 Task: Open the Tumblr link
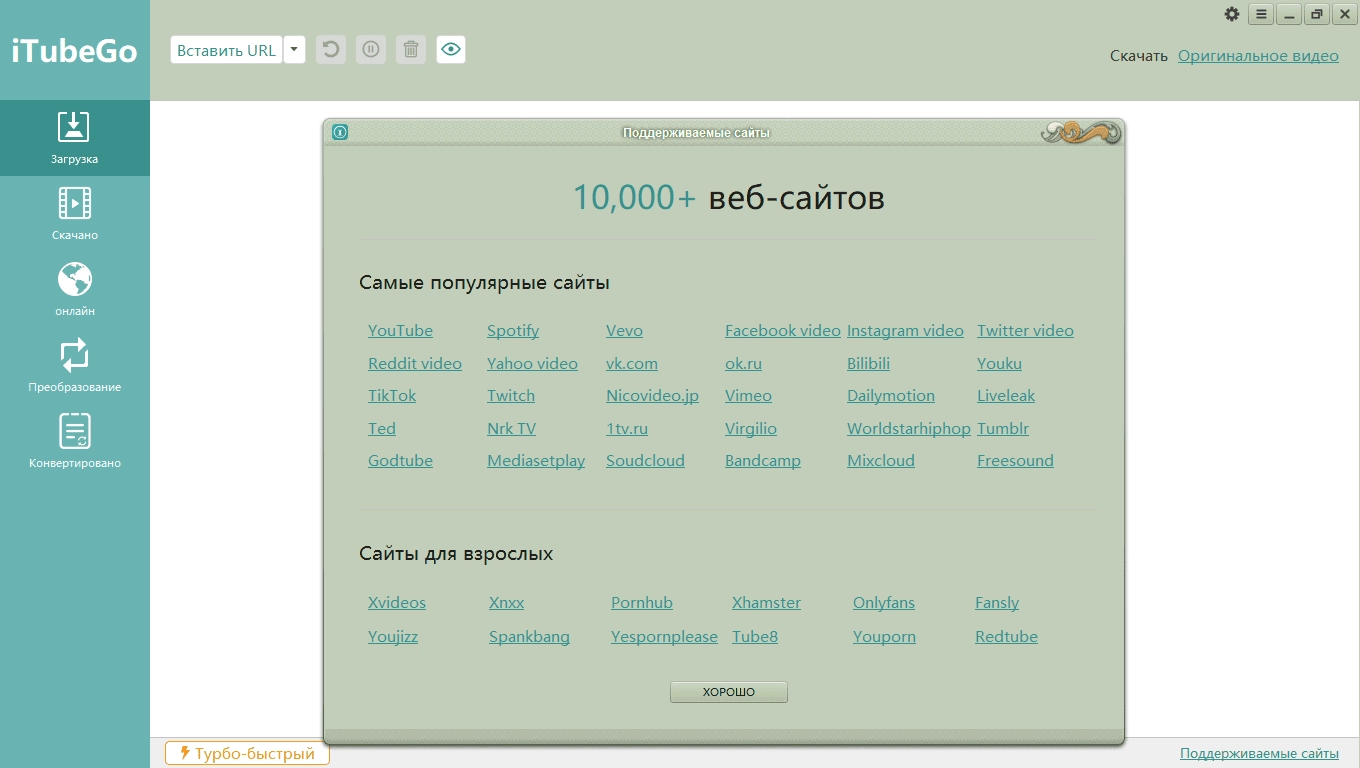(x=1003, y=429)
